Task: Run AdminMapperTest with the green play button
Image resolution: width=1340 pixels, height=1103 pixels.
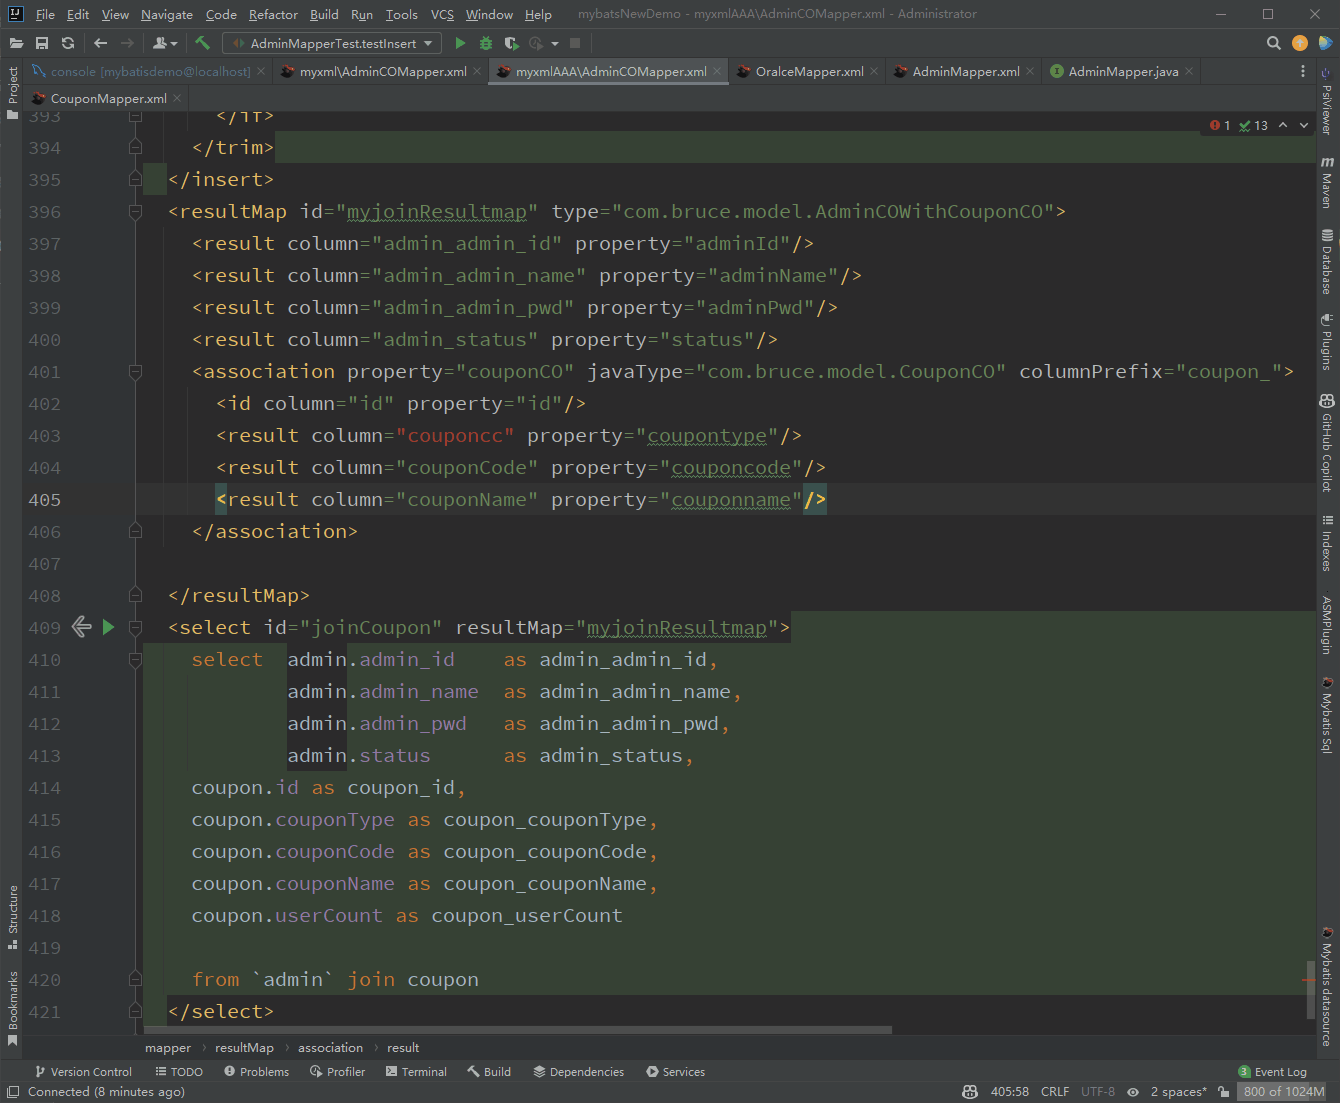Action: [460, 43]
